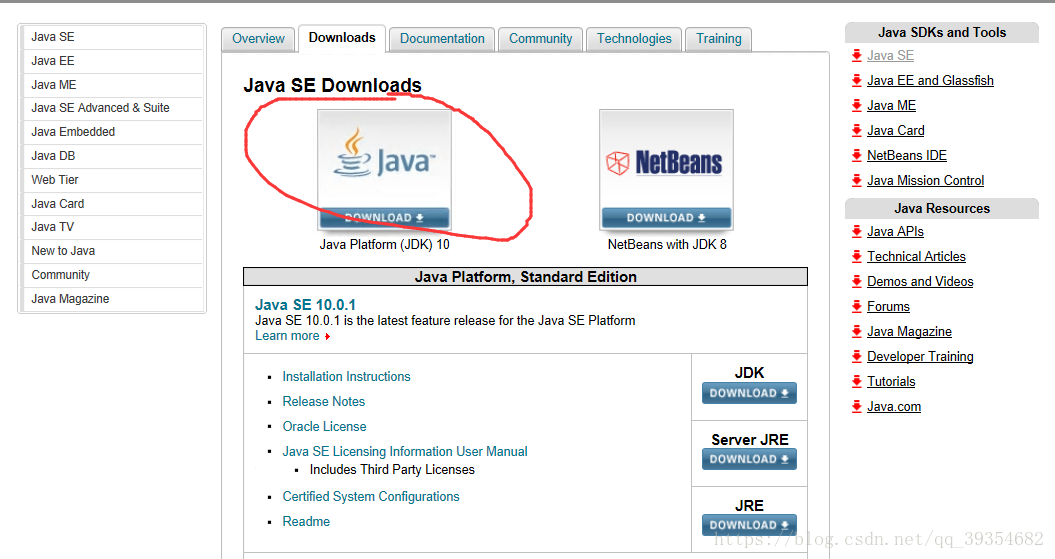Click the red arrow icon beside Java Mission Control
Image resolution: width=1055 pixels, height=559 pixels.
point(857,180)
